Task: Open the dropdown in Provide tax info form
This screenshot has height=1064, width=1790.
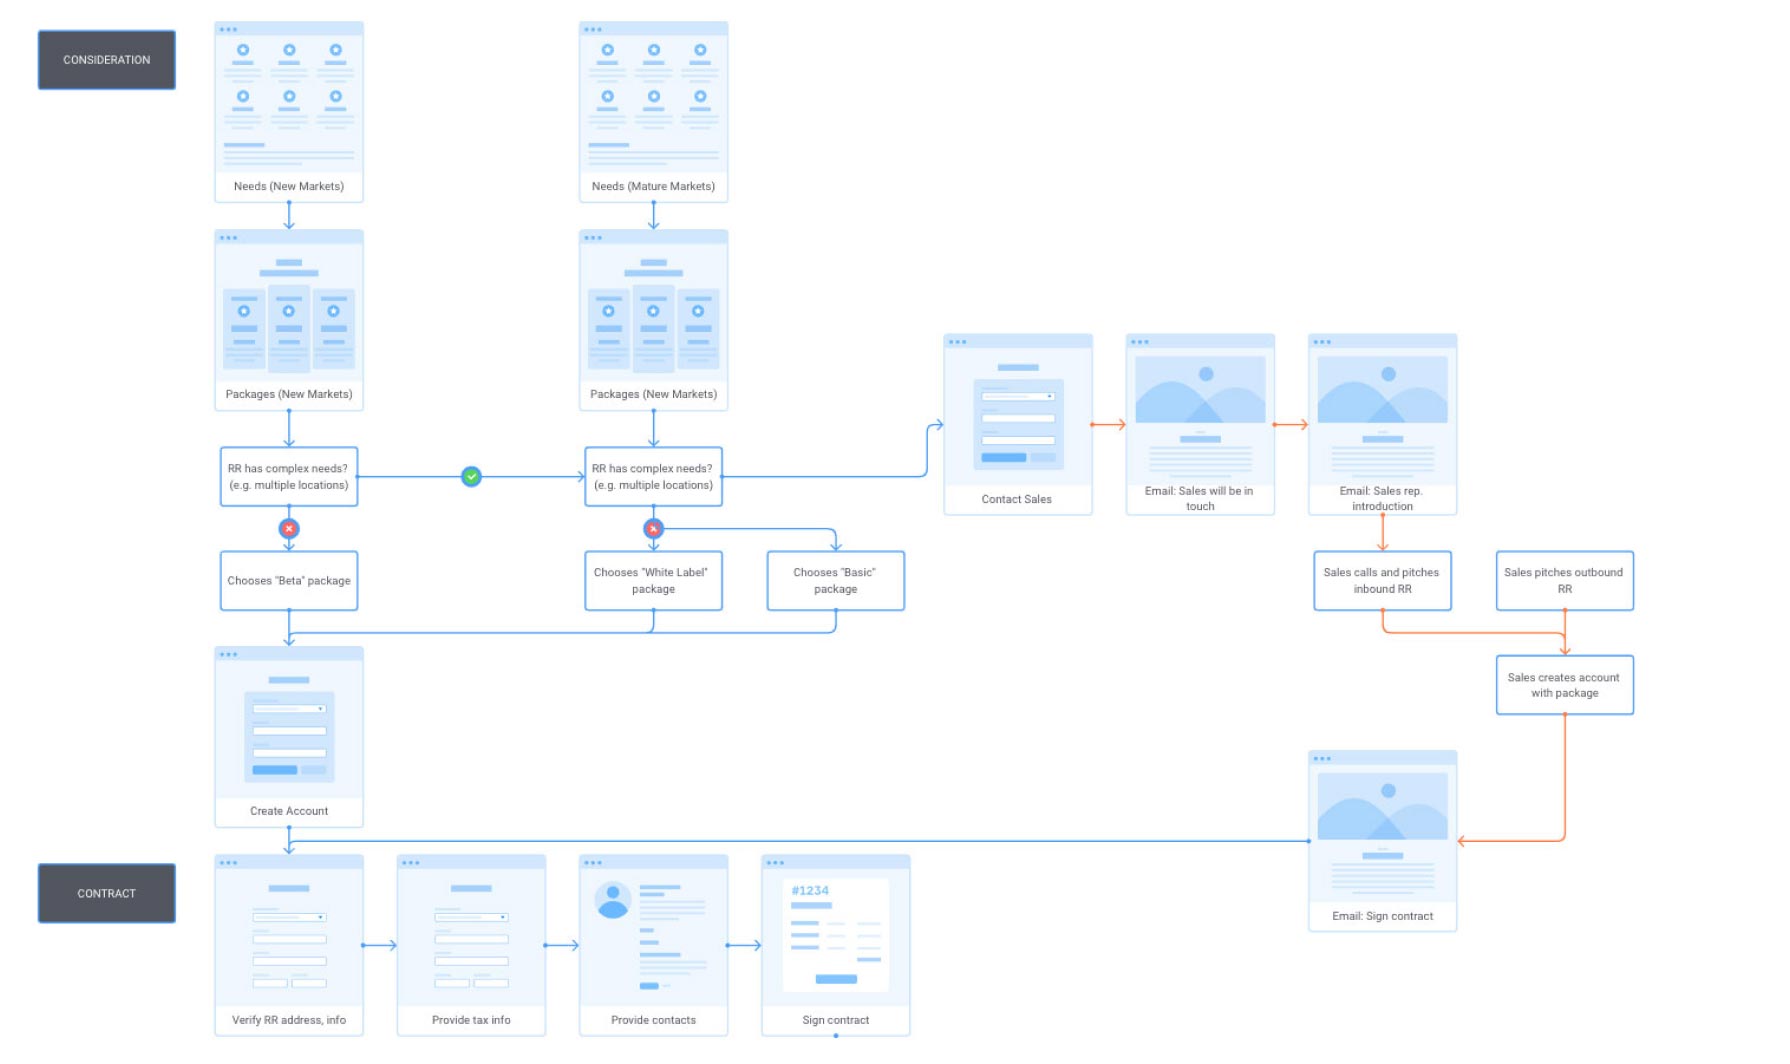Action: [472, 917]
